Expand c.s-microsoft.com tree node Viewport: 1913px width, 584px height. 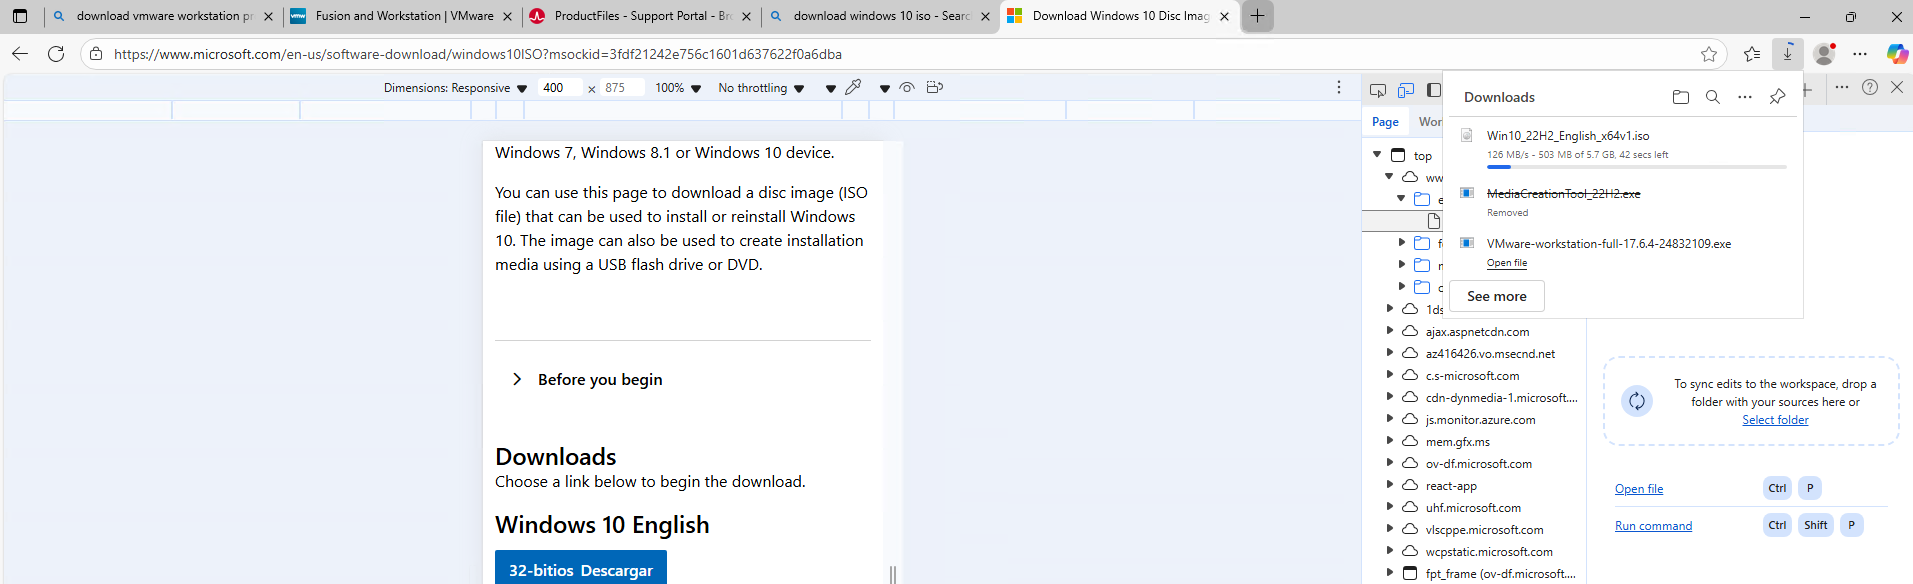(1390, 374)
